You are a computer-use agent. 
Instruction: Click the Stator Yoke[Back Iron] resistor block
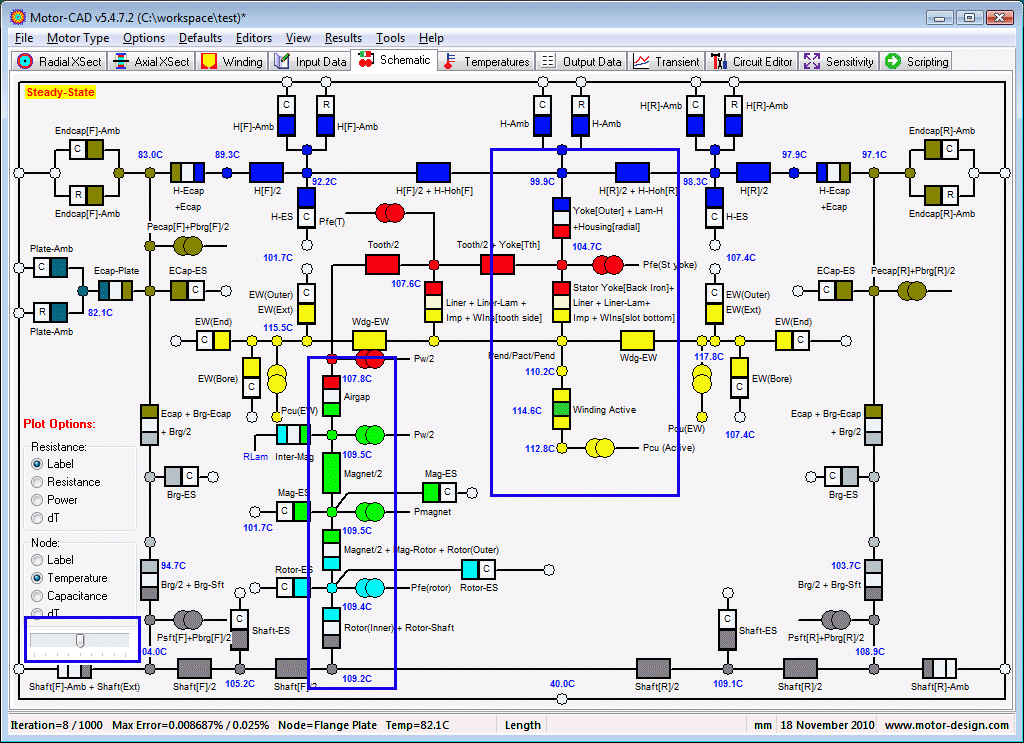pos(562,302)
